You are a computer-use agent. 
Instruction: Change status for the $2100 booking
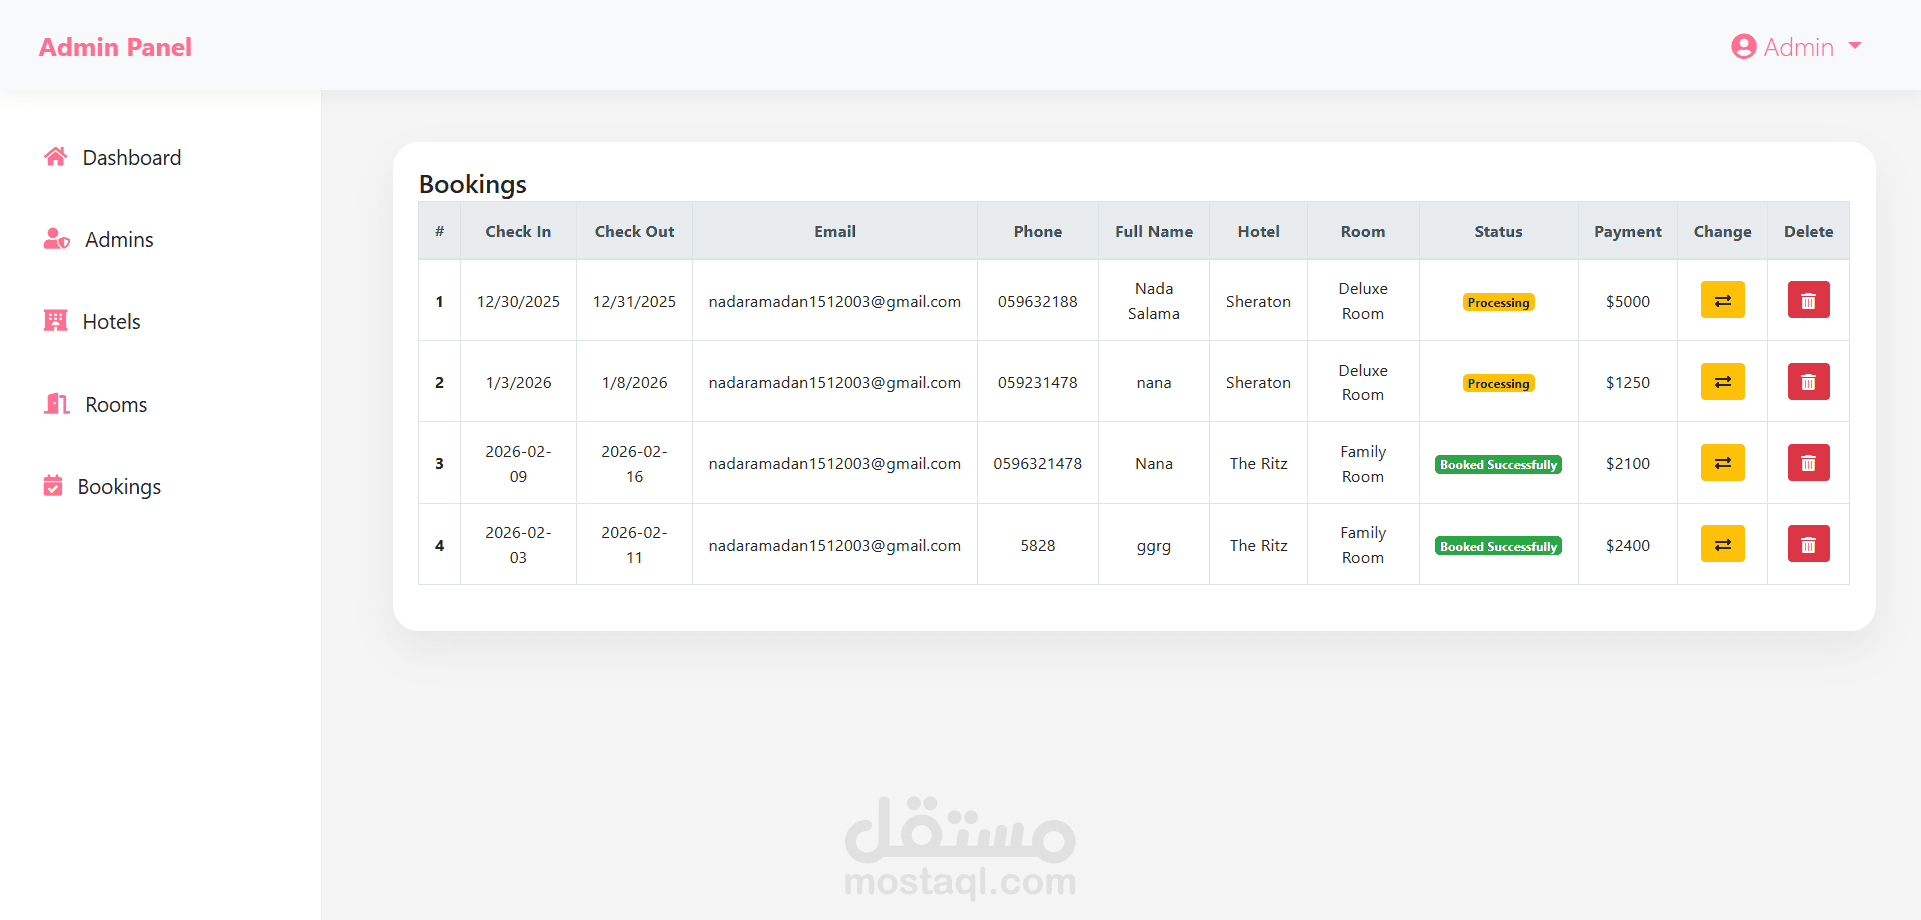[x=1722, y=463]
